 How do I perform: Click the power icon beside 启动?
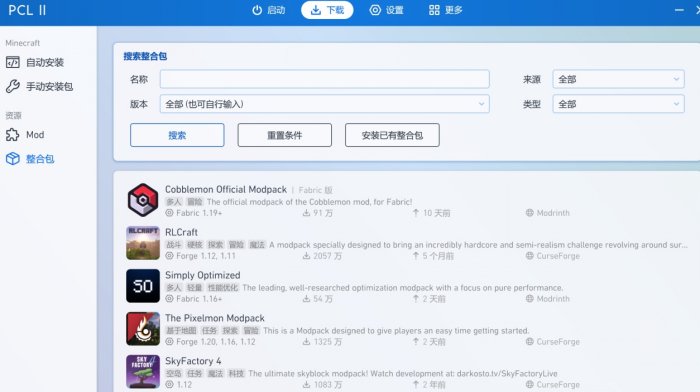click(257, 10)
